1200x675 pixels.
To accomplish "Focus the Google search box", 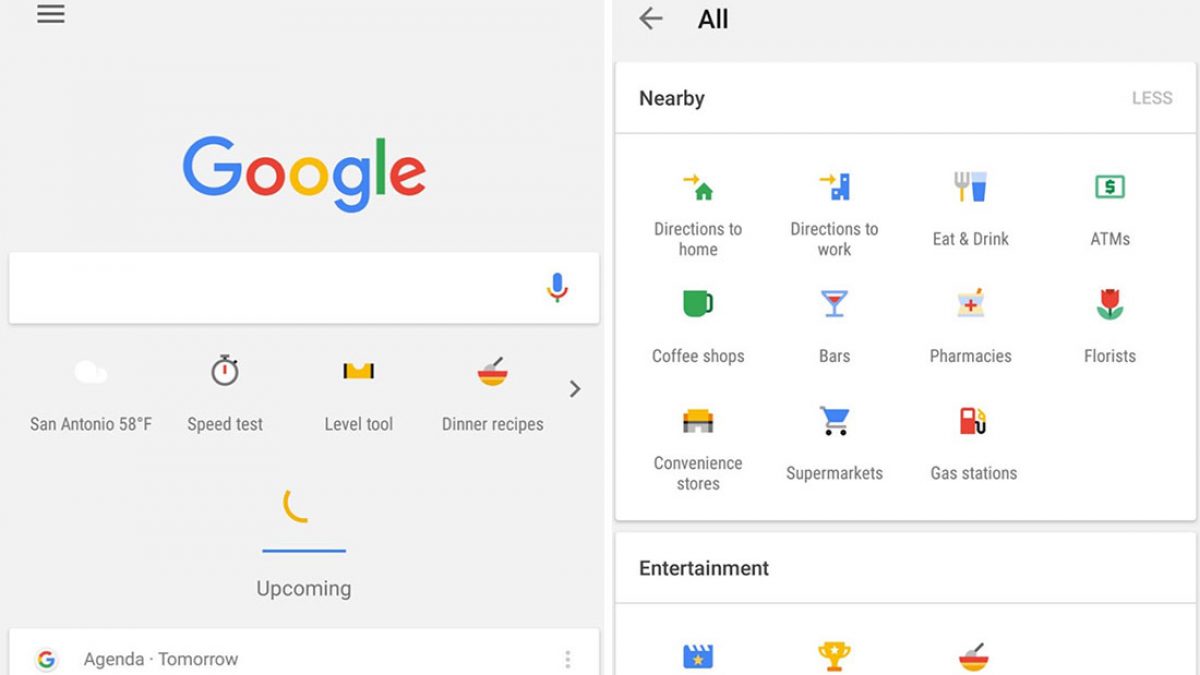I will coord(304,288).
